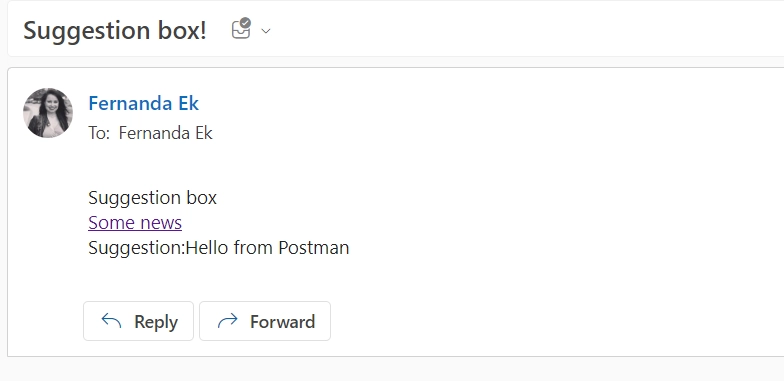The width and height of the screenshot is (784, 381).
Task: Click the Forward button
Action: pyautogui.click(x=265, y=321)
